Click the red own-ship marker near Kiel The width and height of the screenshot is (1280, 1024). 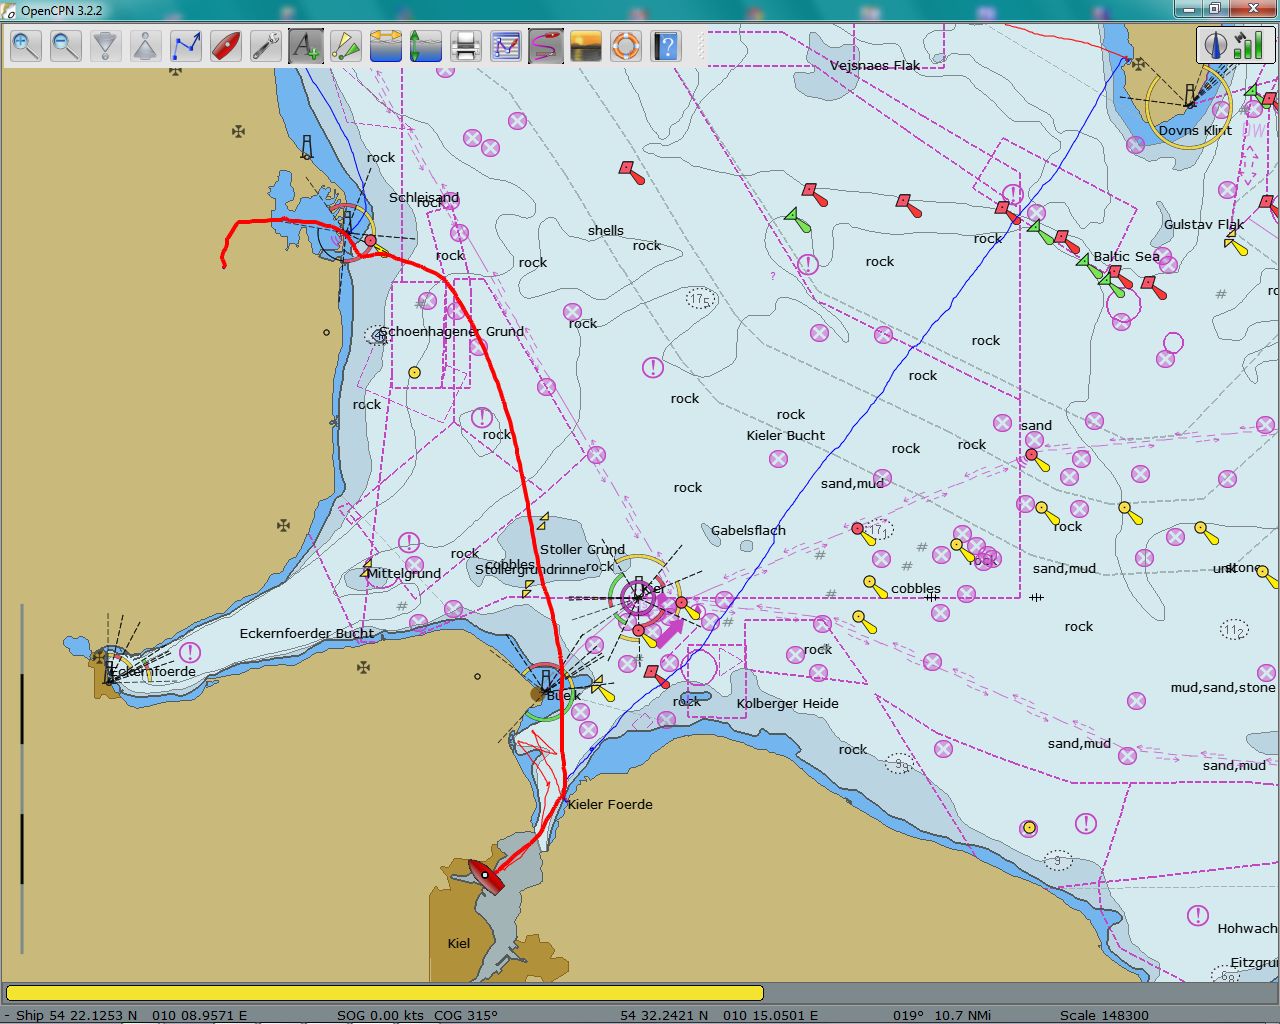coord(486,875)
